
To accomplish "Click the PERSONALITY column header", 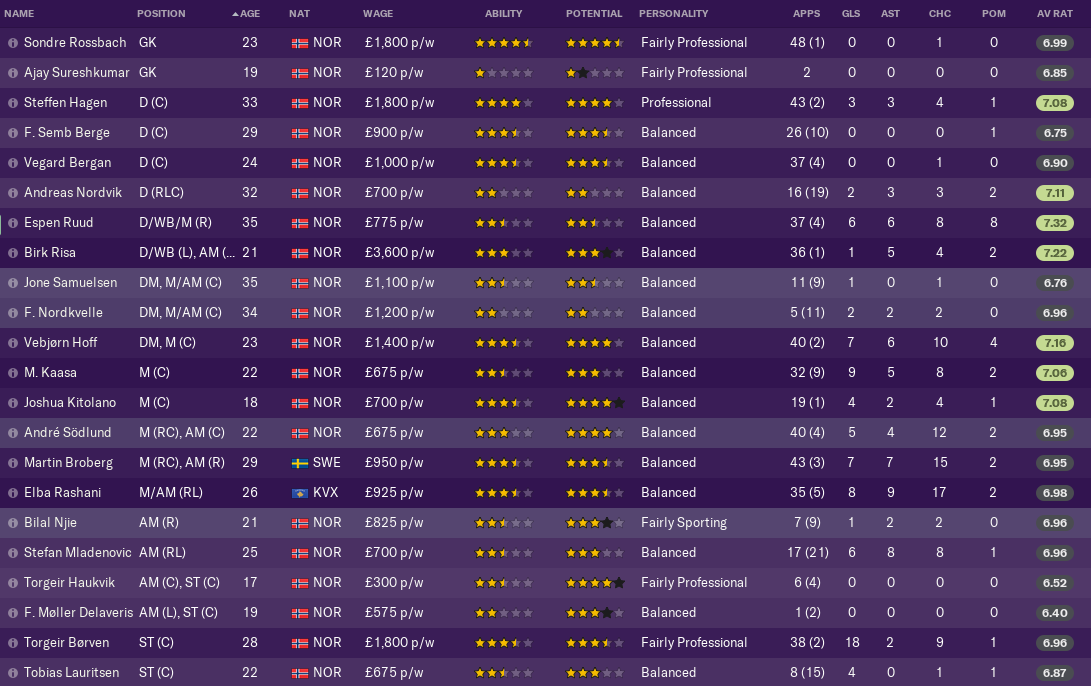I will 674,13.
